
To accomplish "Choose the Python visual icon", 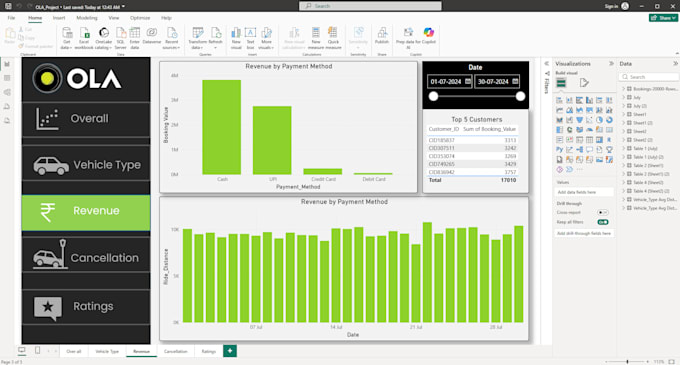I will pyautogui.click(x=559, y=150).
